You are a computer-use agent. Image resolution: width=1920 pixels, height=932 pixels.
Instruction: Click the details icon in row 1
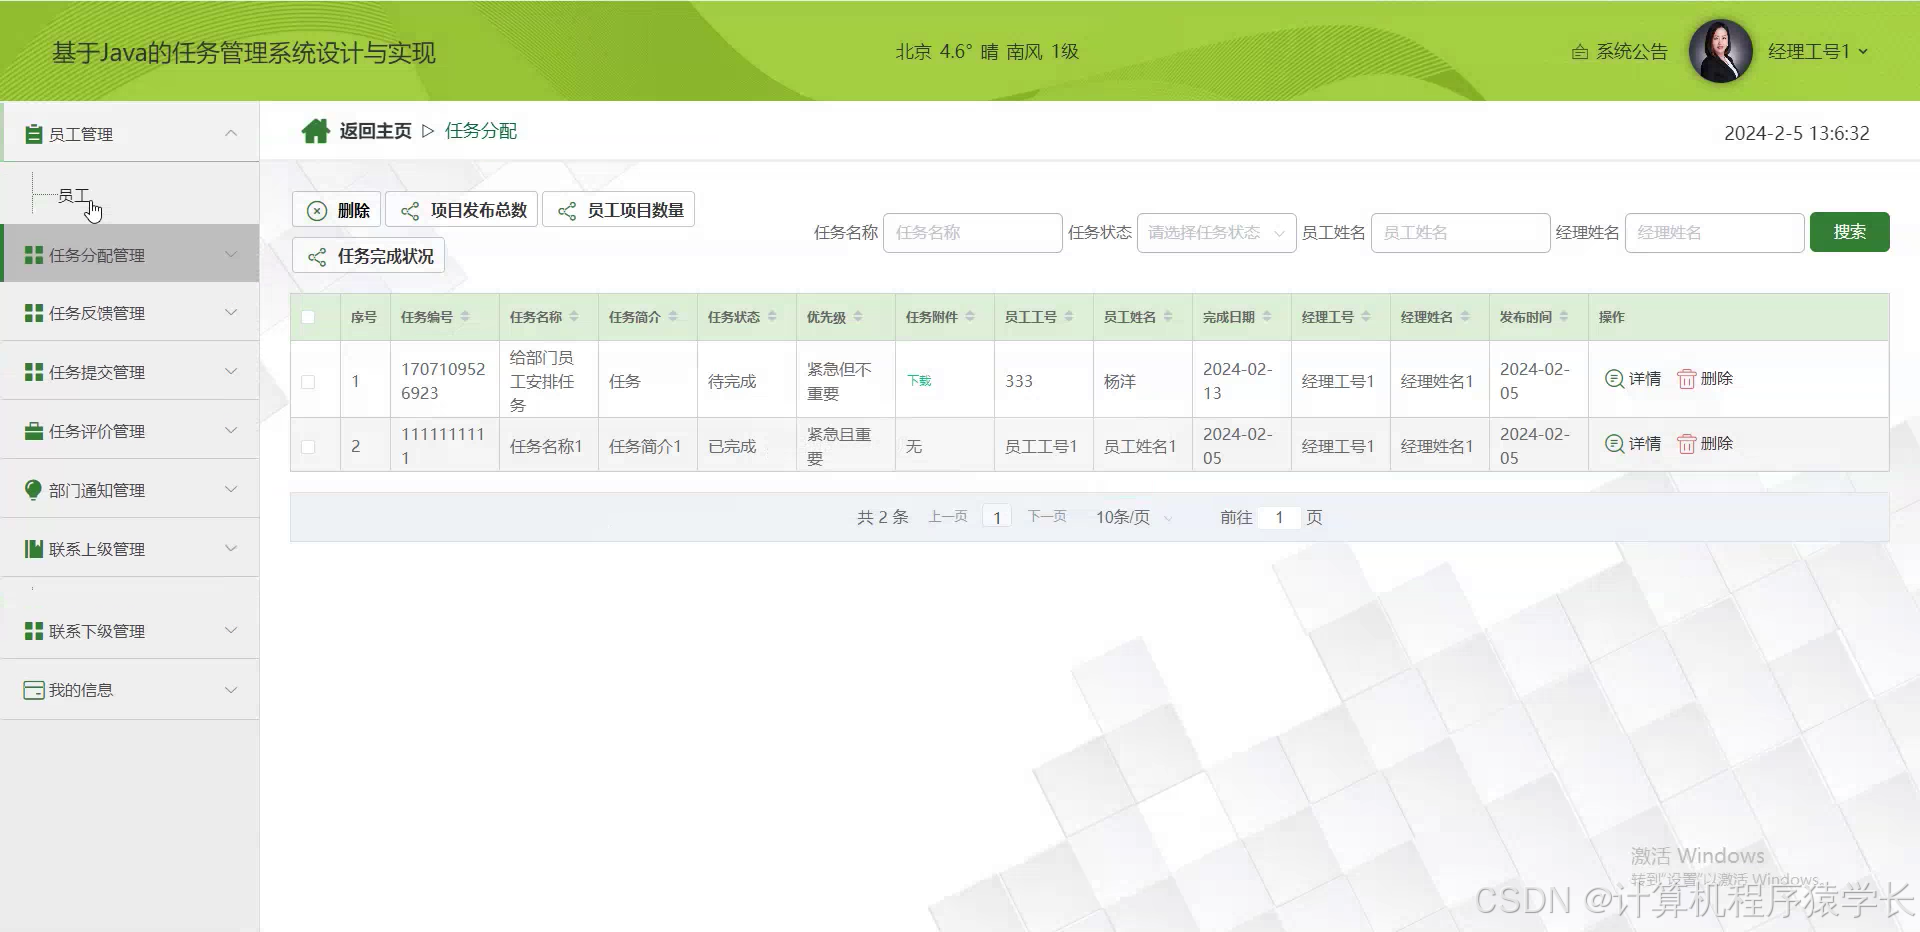[1614, 379]
